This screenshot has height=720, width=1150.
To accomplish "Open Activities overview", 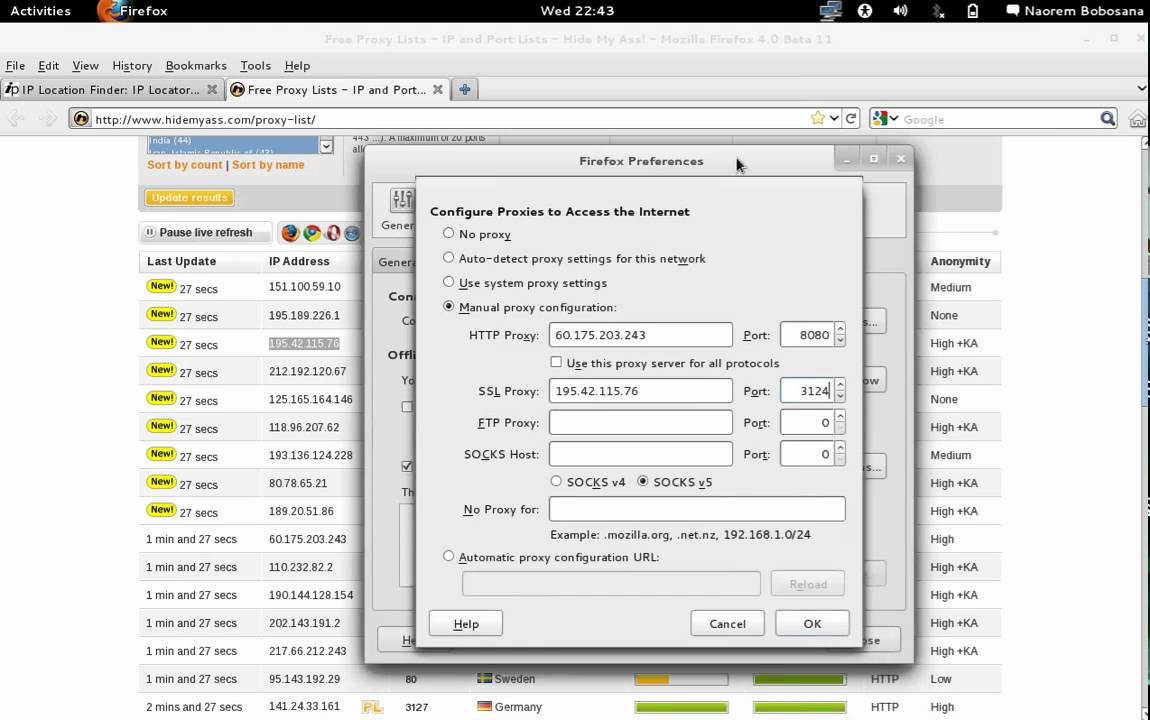I will [x=40, y=11].
